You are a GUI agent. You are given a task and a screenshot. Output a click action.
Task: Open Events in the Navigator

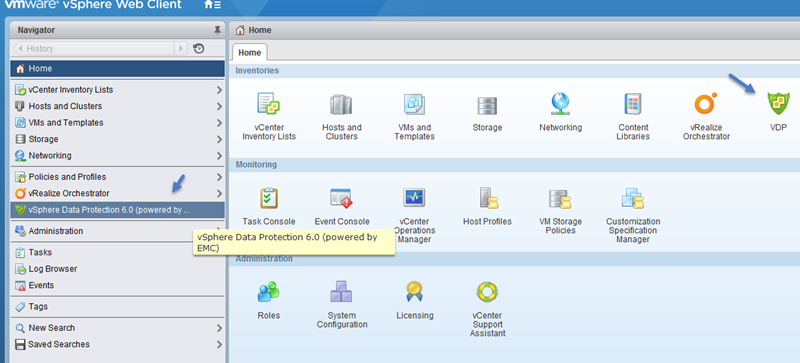pyautogui.click(x=117, y=285)
